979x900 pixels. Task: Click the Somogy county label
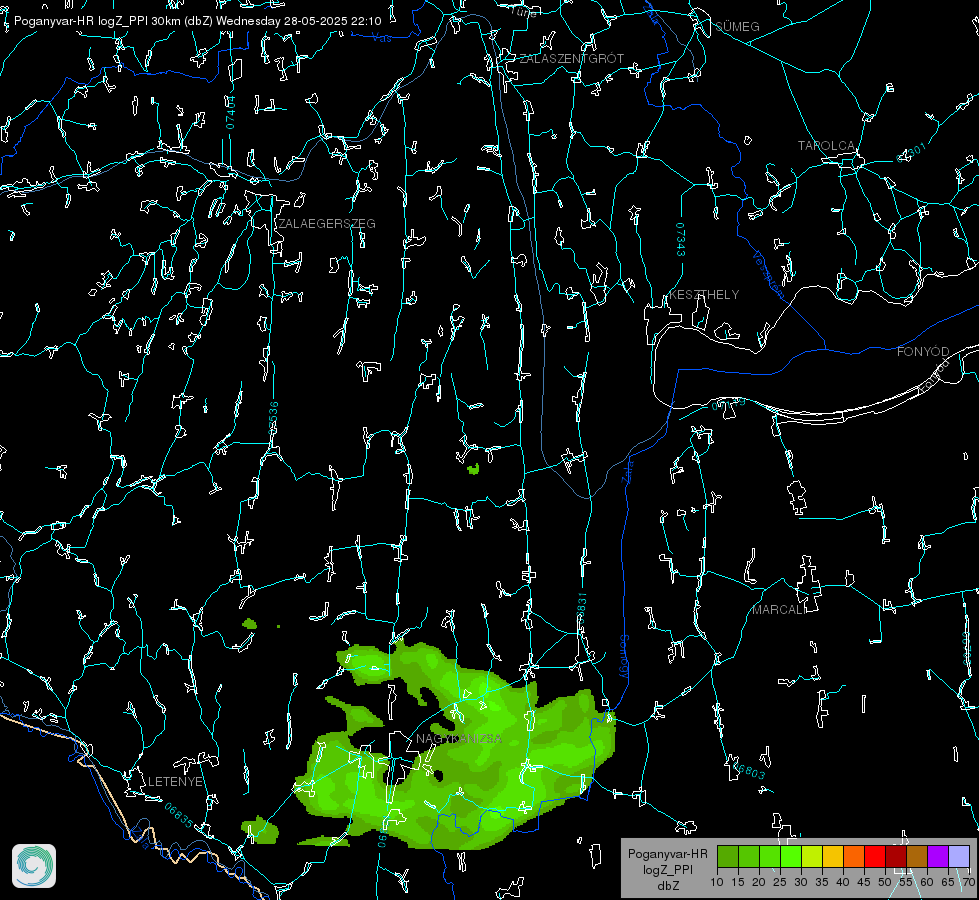click(624, 658)
